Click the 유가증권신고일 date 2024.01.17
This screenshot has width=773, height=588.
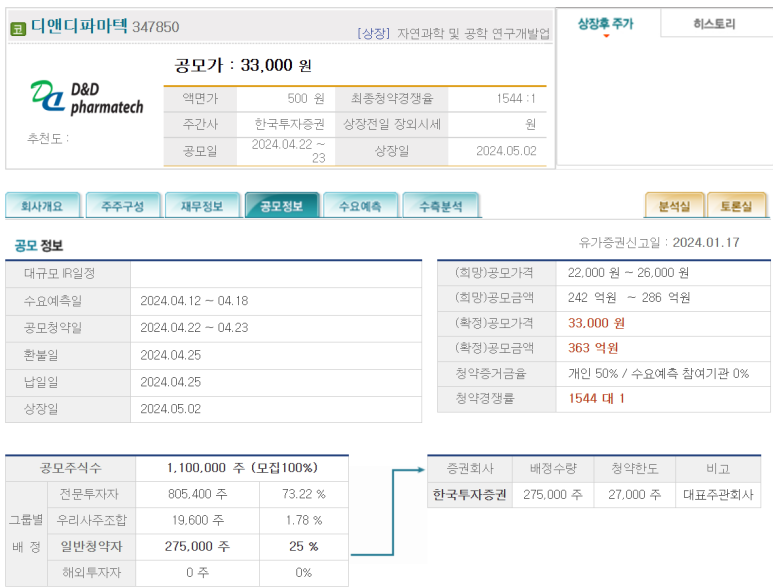point(706,242)
